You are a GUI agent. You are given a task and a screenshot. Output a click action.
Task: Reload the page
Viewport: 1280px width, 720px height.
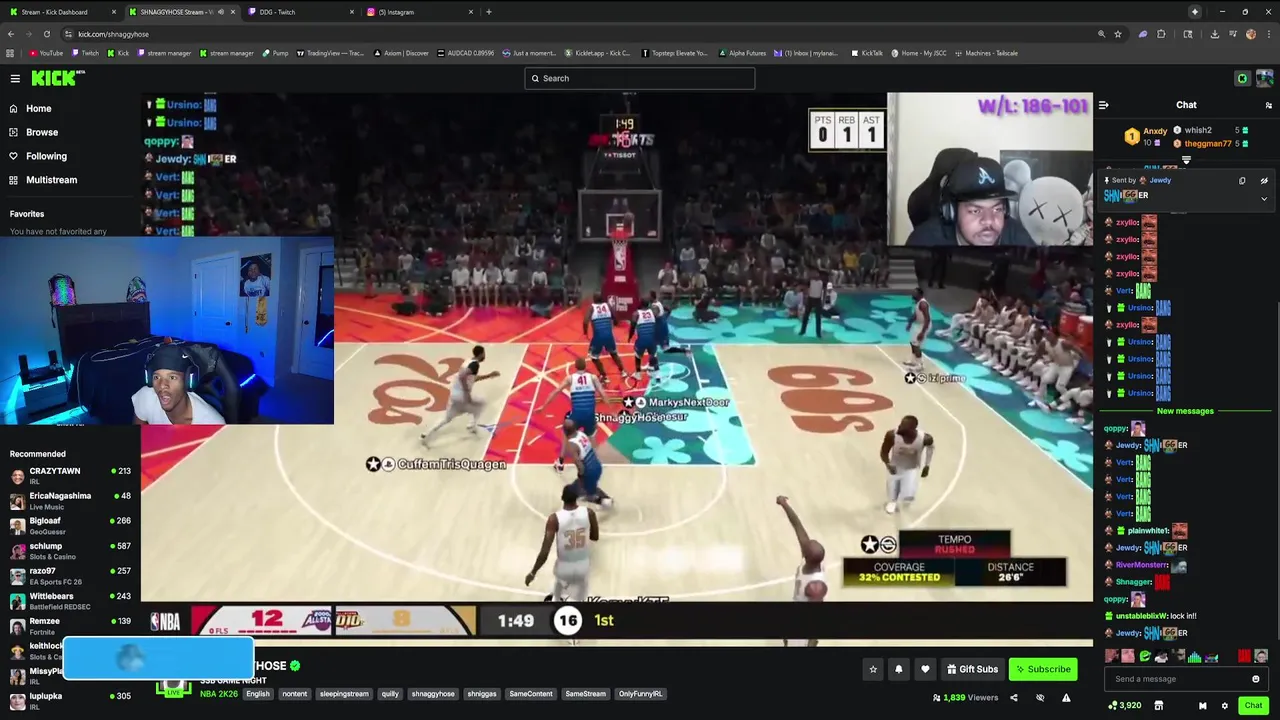pos(46,34)
